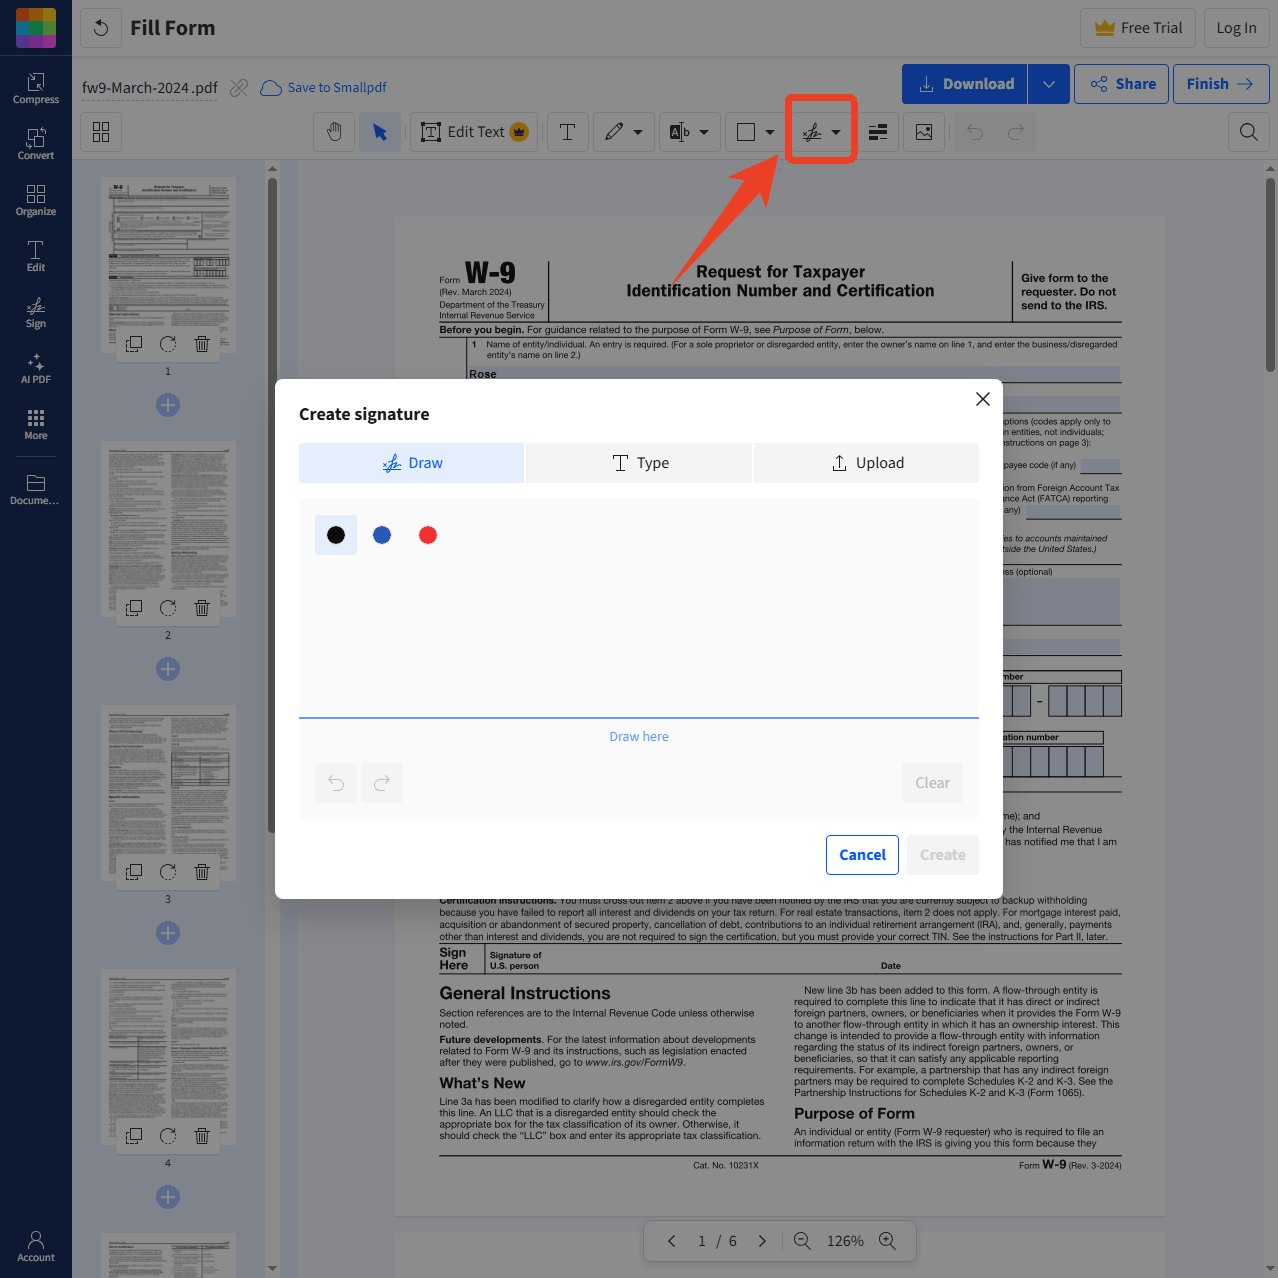Select the text highlight tool
Image resolution: width=1278 pixels, height=1278 pixels.
pos(680,132)
